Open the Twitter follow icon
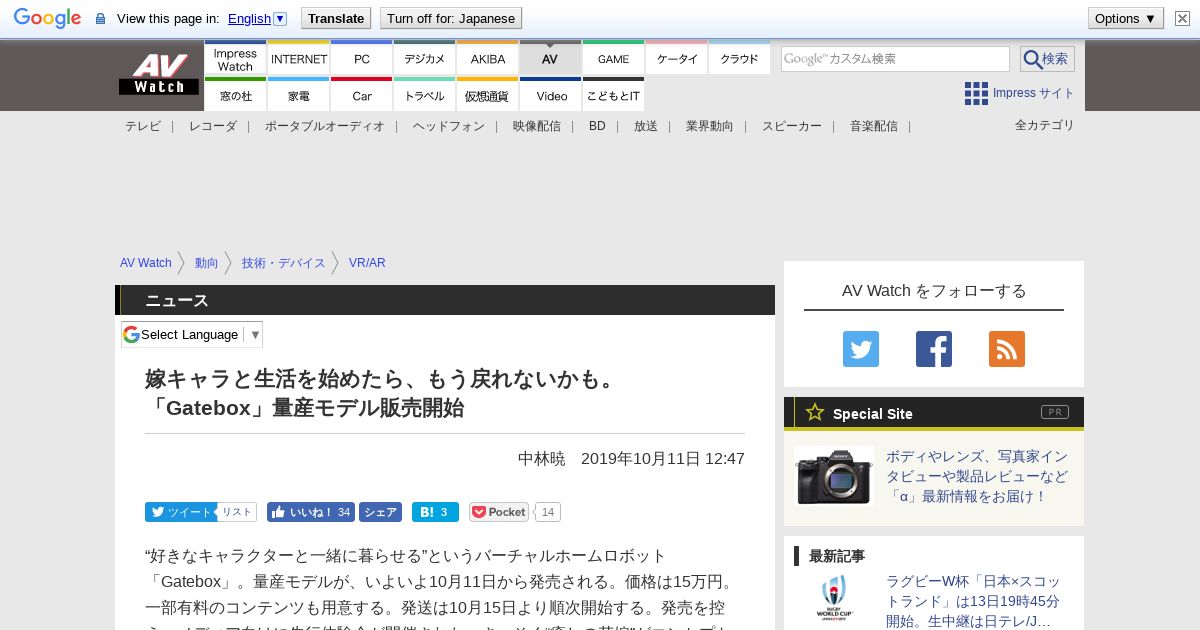The image size is (1200, 630). [x=861, y=349]
